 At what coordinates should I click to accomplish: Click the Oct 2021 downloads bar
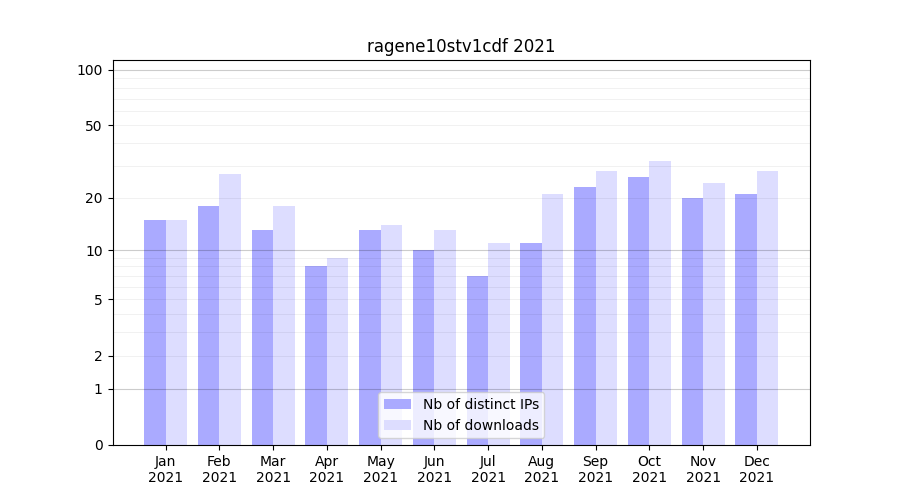[660, 303]
